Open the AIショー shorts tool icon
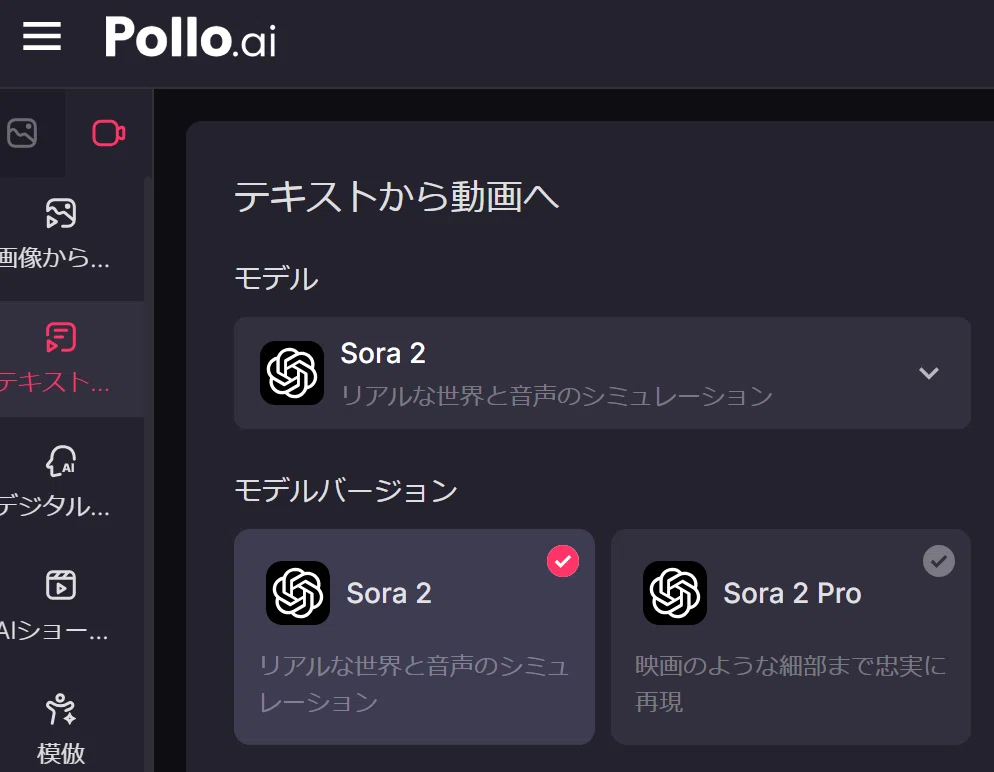This screenshot has height=772, width=994. [x=61, y=585]
